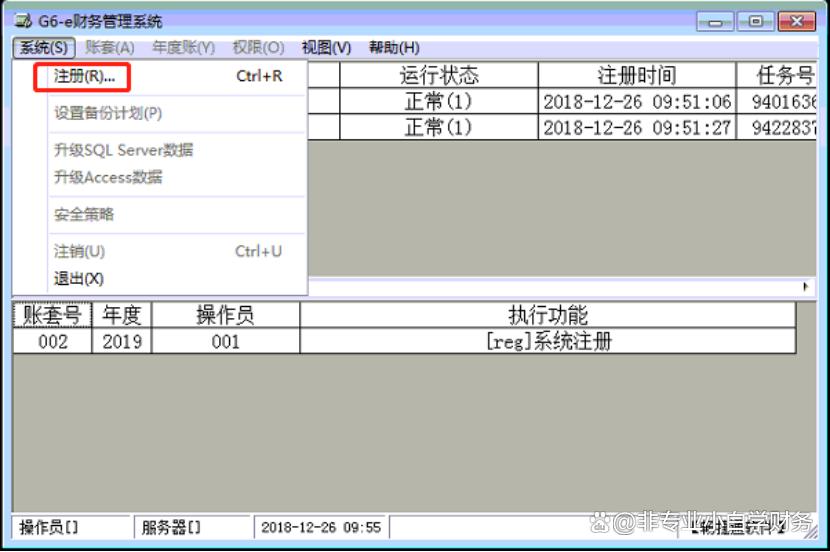This screenshot has height=552, width=830.
Task: Select the [reg]系统注册 cell
Action: coord(548,341)
